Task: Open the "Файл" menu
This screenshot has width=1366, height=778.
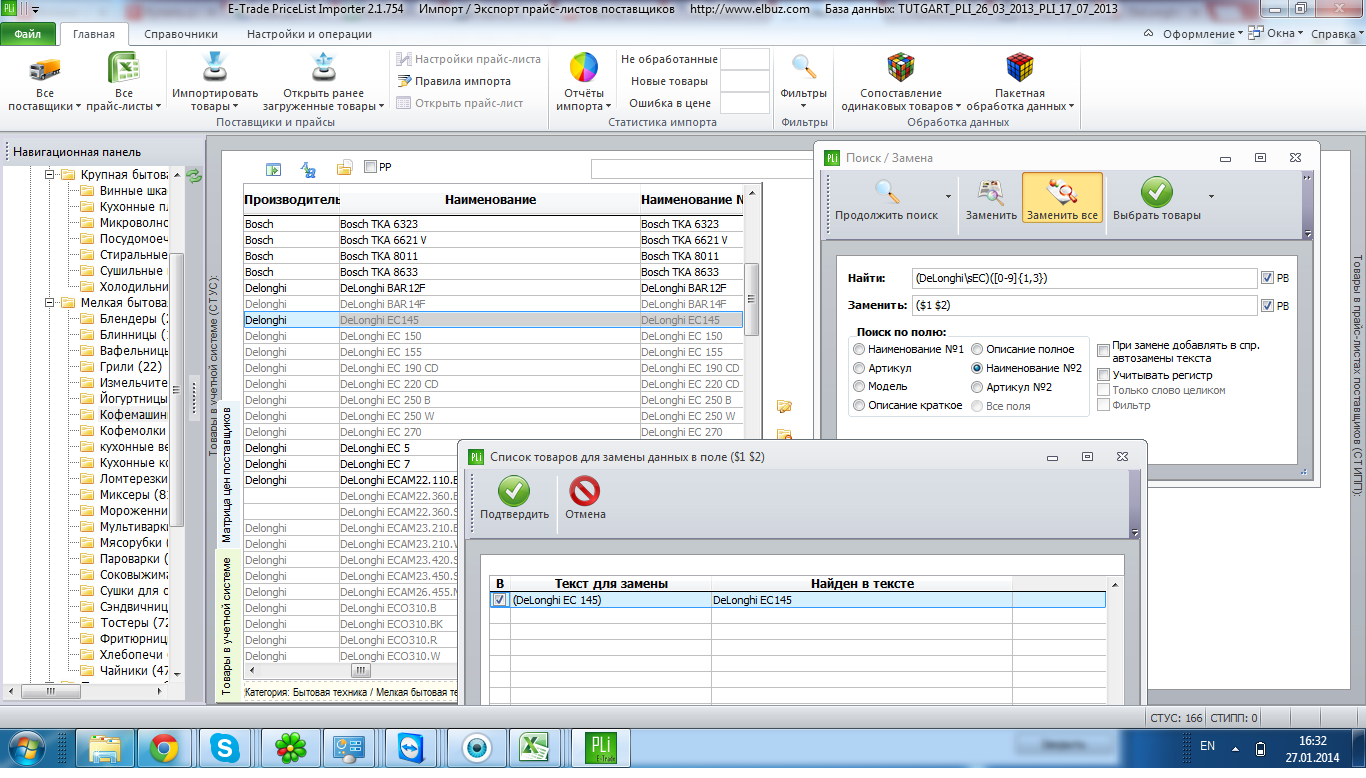Action: (28, 34)
